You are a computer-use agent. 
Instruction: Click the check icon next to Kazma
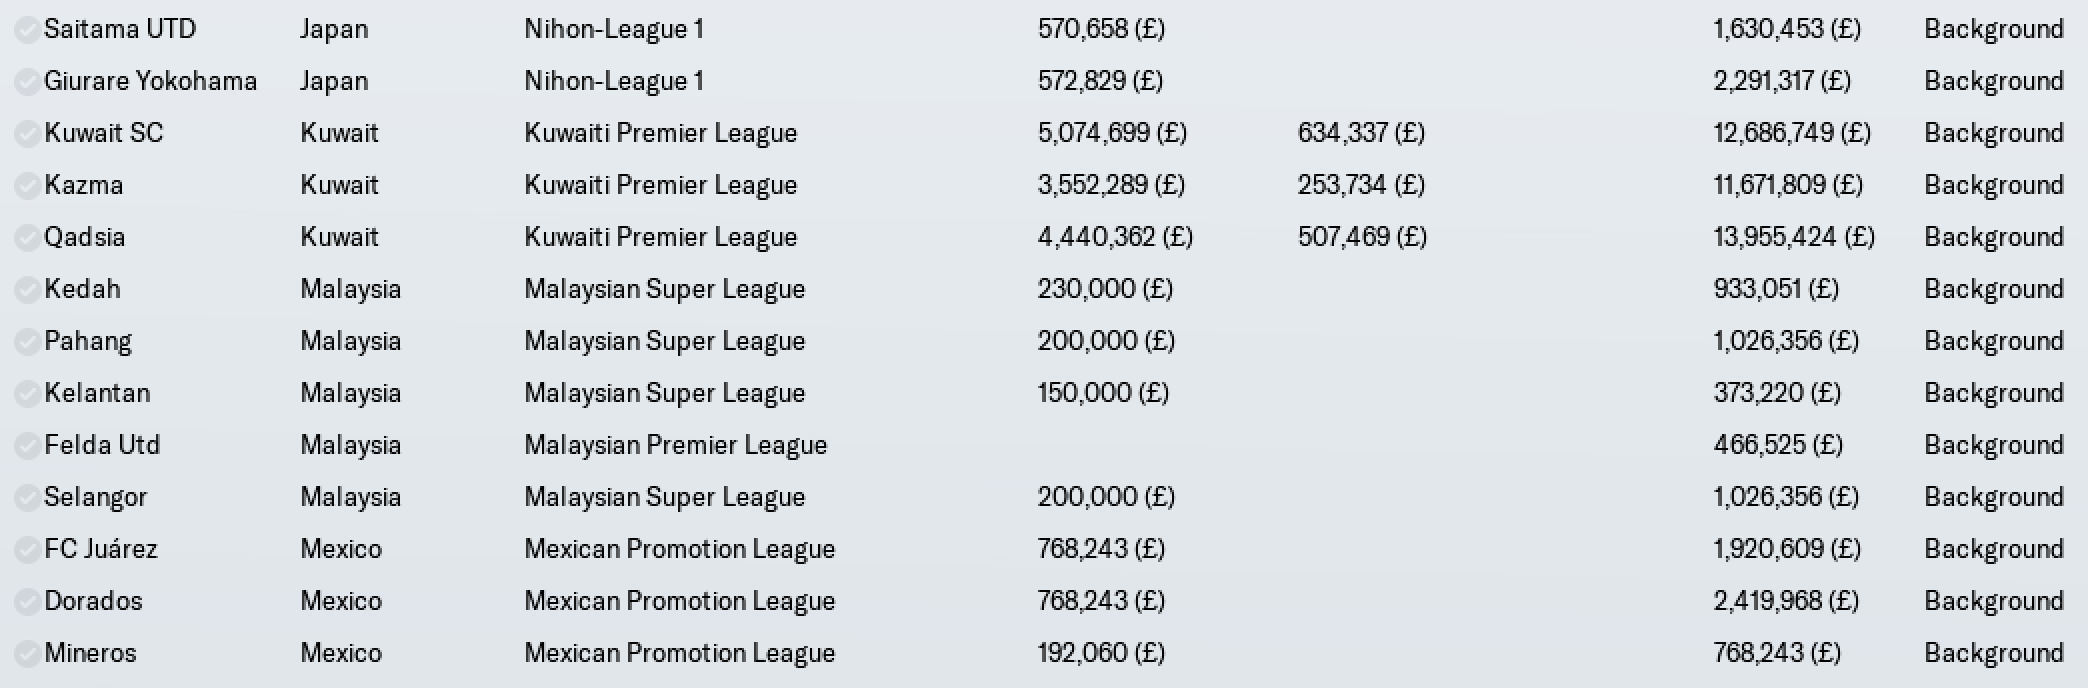click(x=27, y=186)
